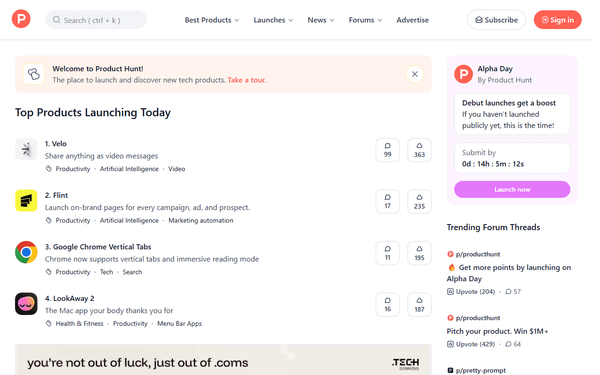Select the Tech tag under Google Chrome
Screen dimensions: 600x375
tap(106, 272)
